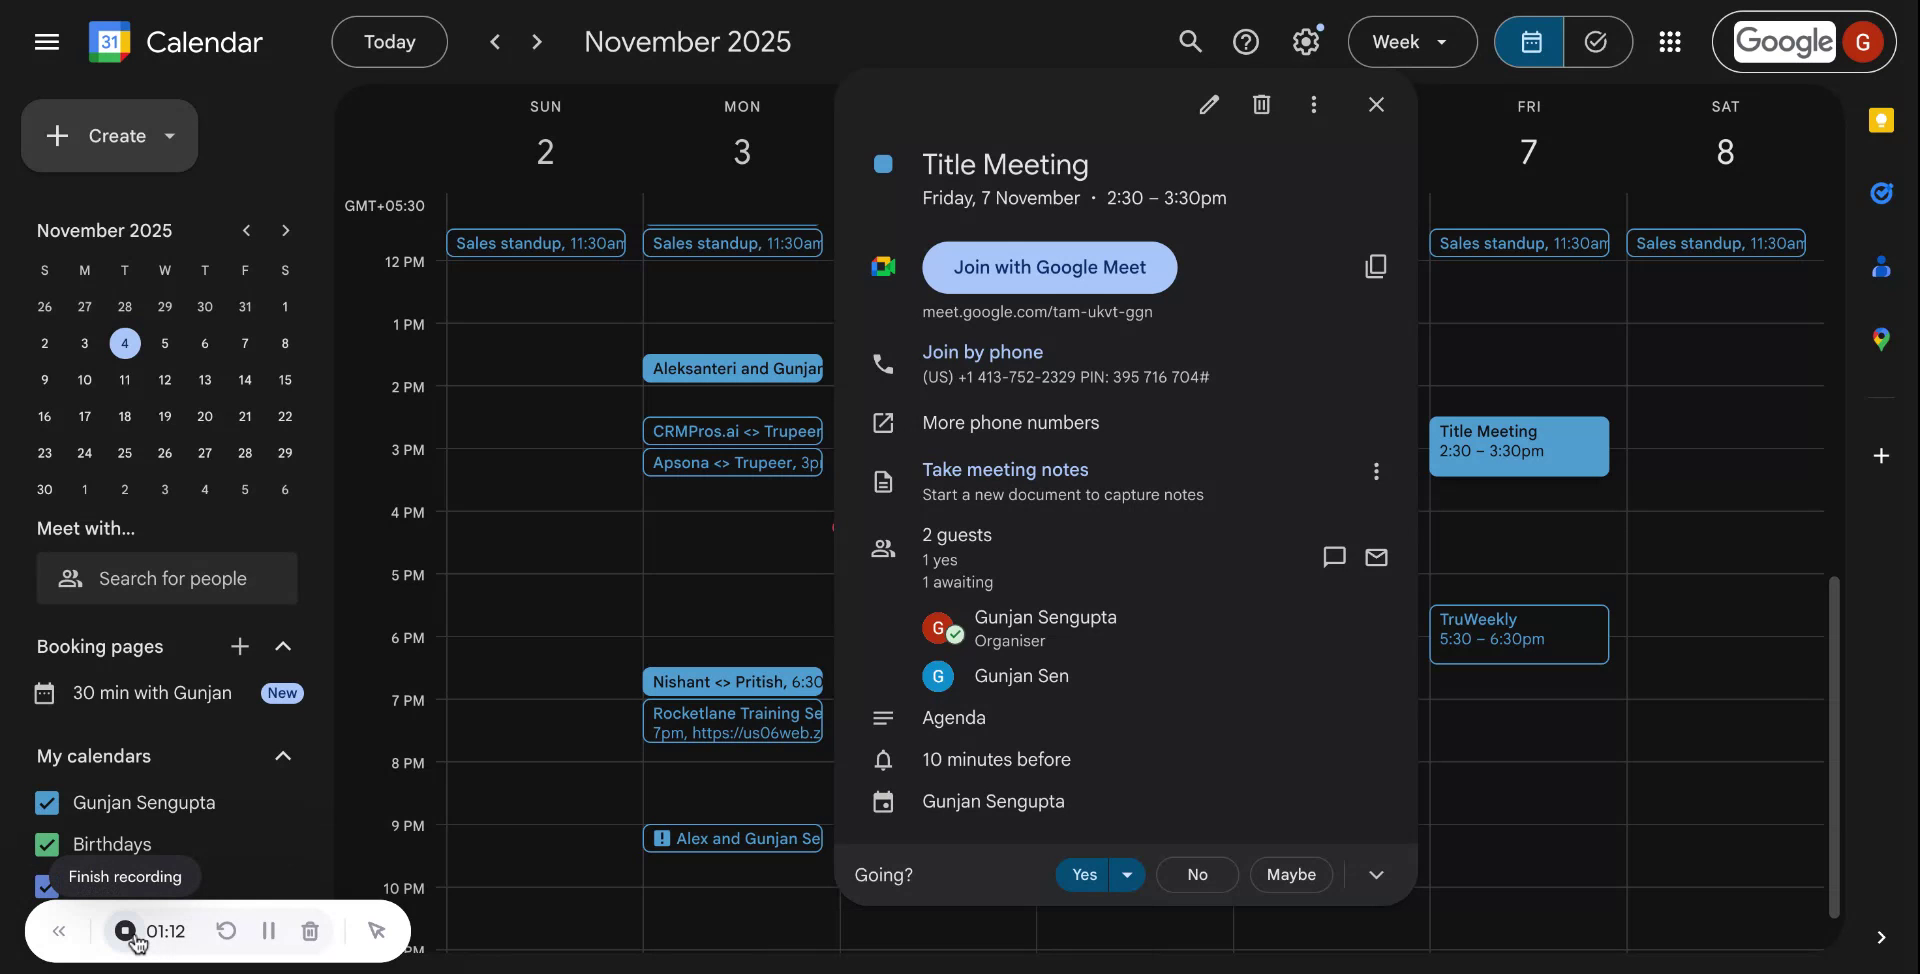Join the meeting with Google Meet
Screen dimensions: 1920x974
click(1049, 267)
